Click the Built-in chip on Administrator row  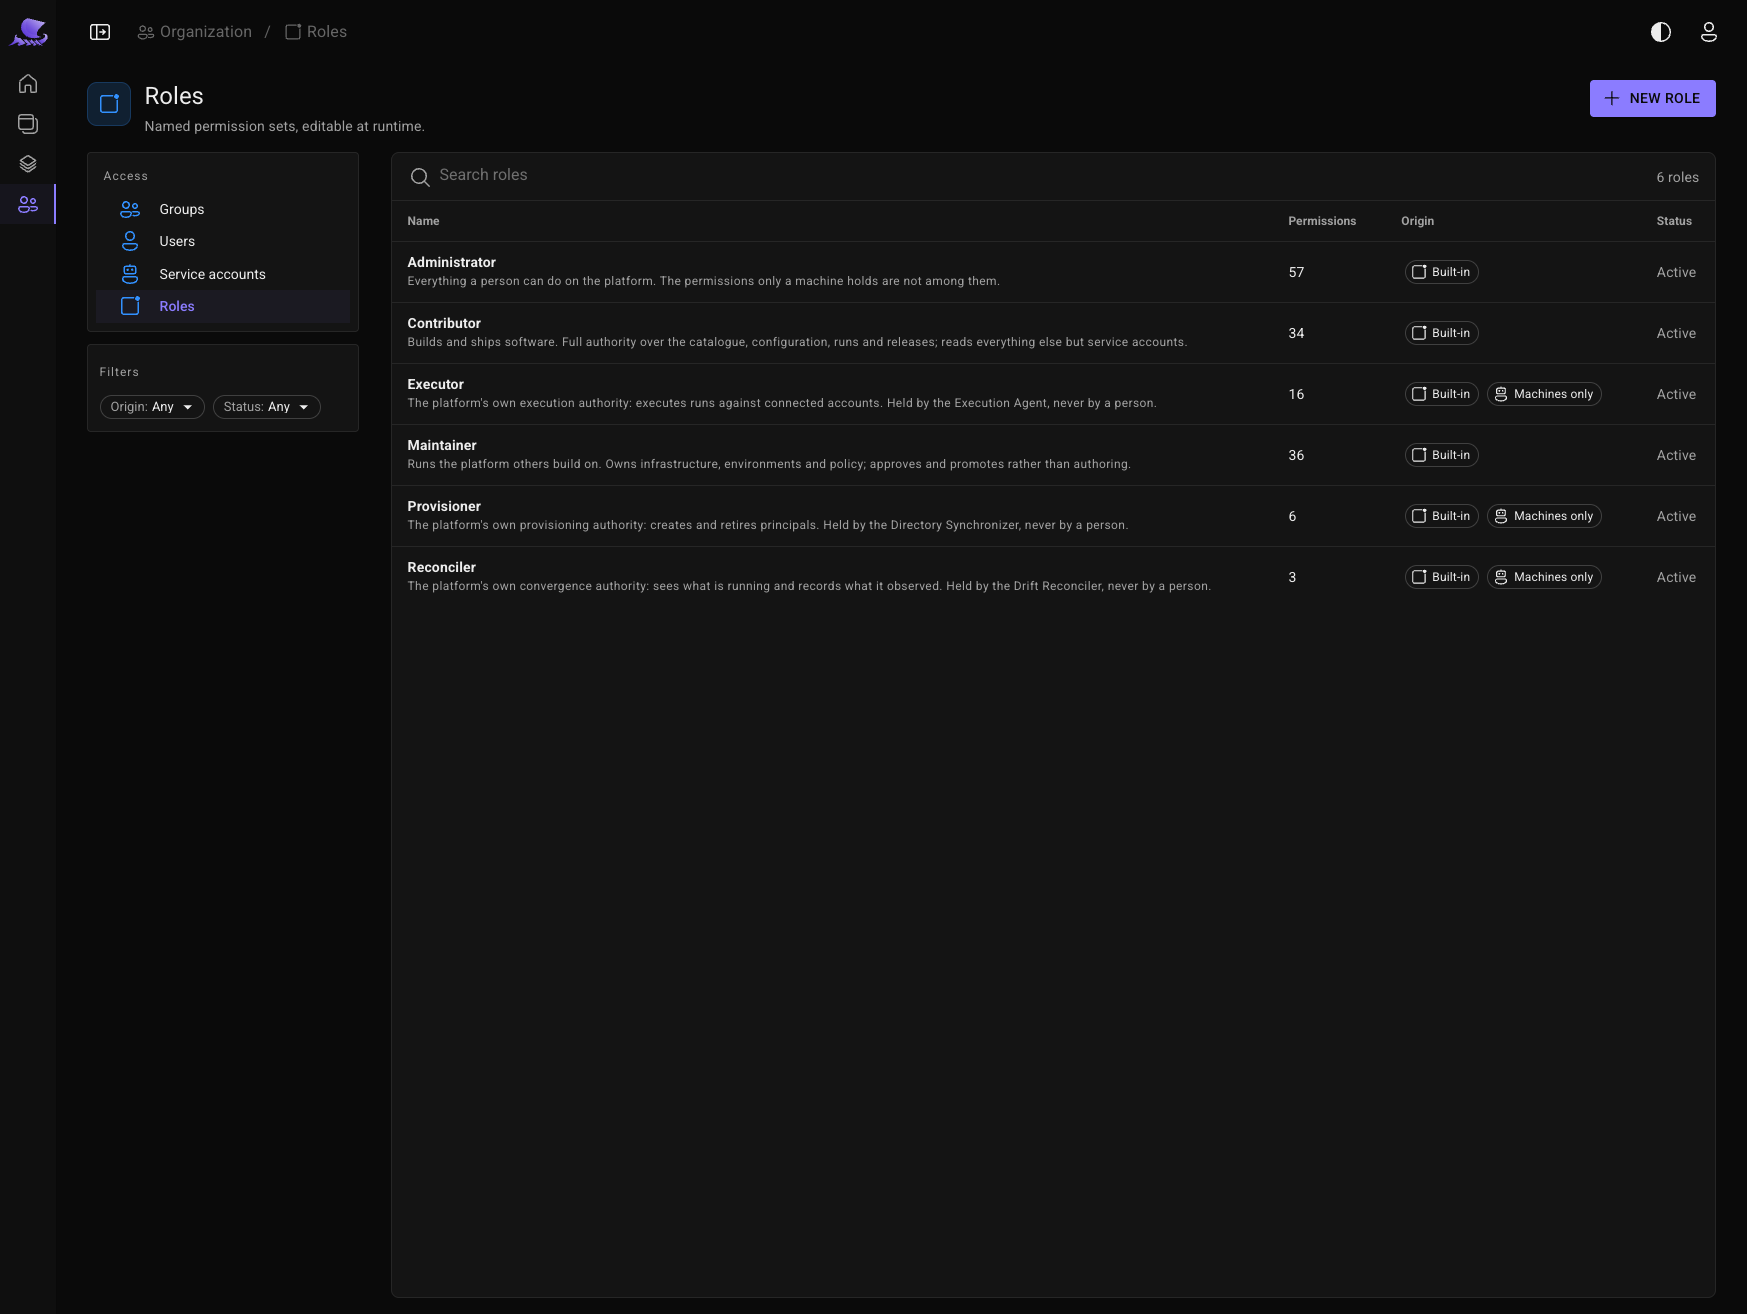coord(1442,272)
